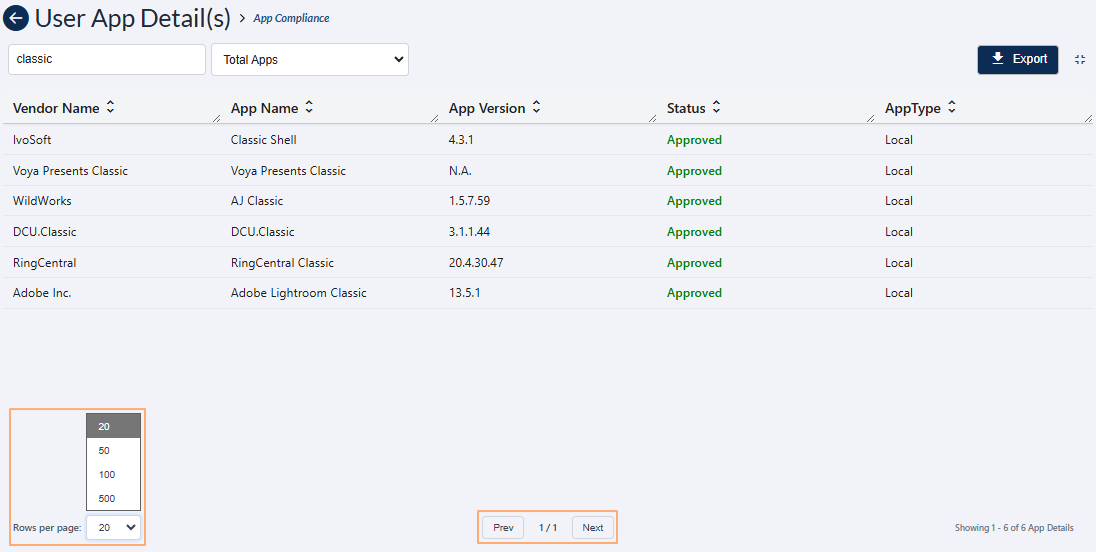Click the Vendor Name column resize handle
Image resolution: width=1096 pixels, height=552 pixels.
click(217, 119)
